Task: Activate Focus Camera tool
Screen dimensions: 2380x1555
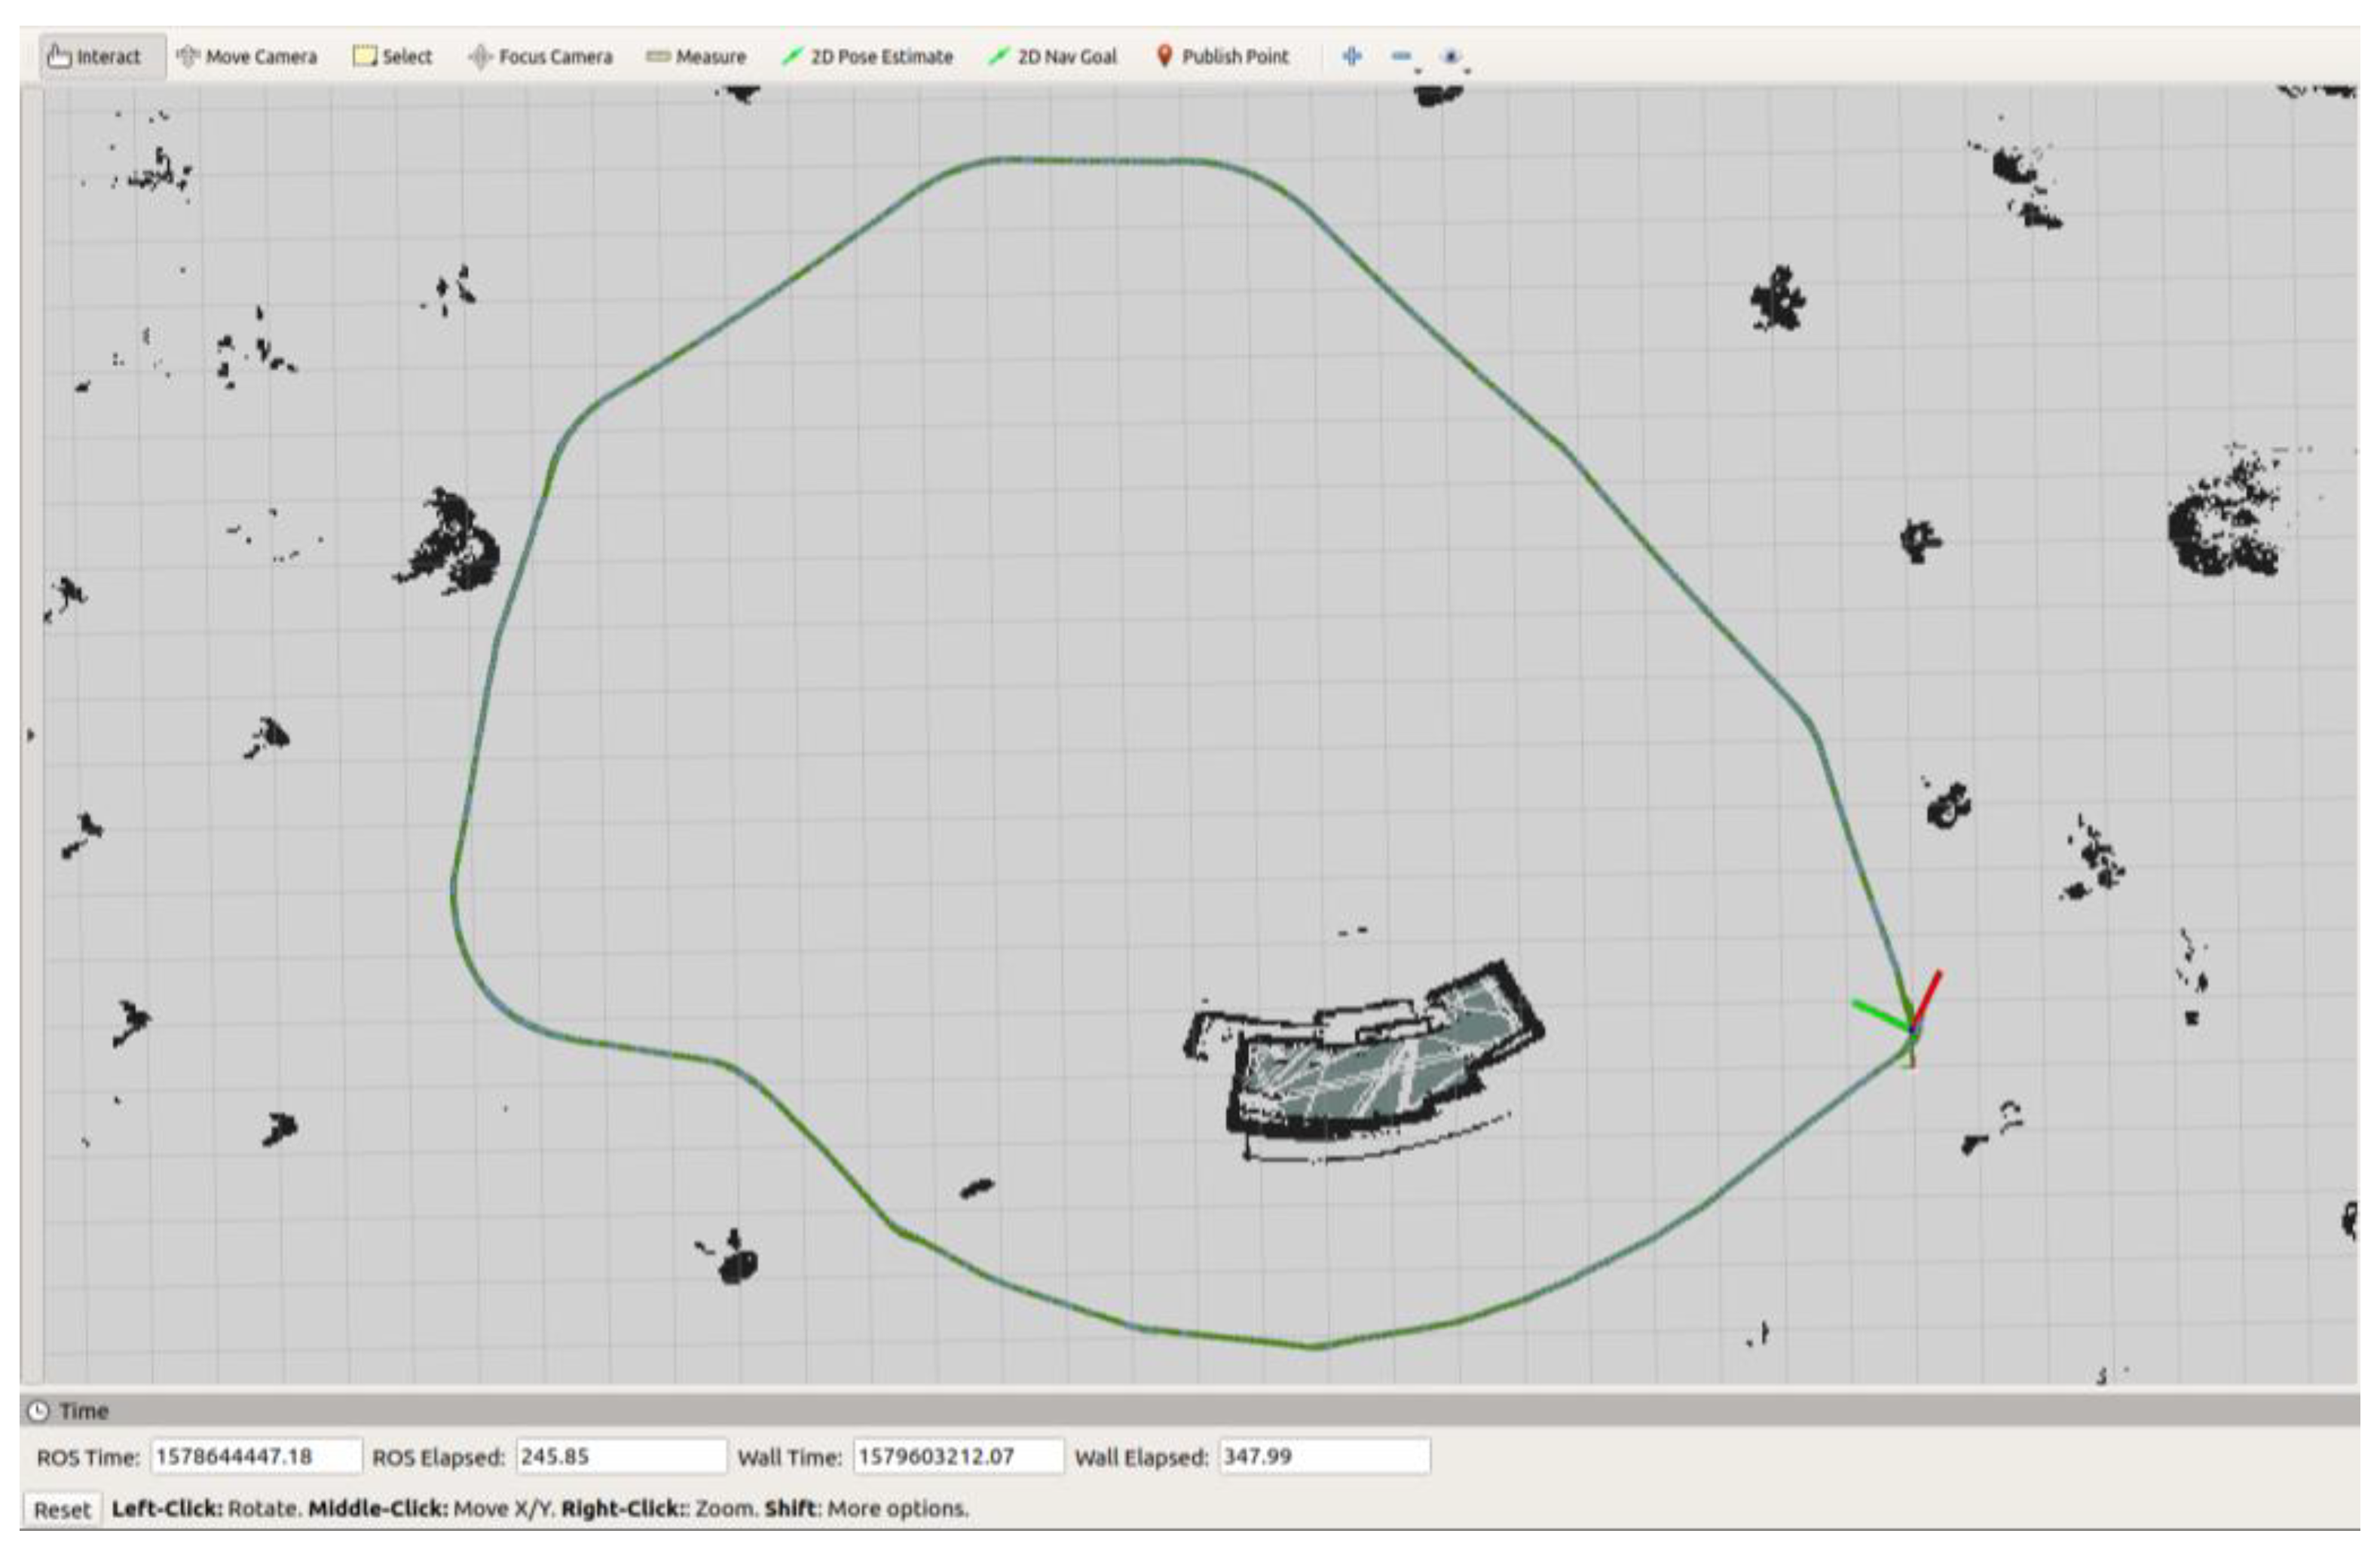Action: (x=540, y=57)
